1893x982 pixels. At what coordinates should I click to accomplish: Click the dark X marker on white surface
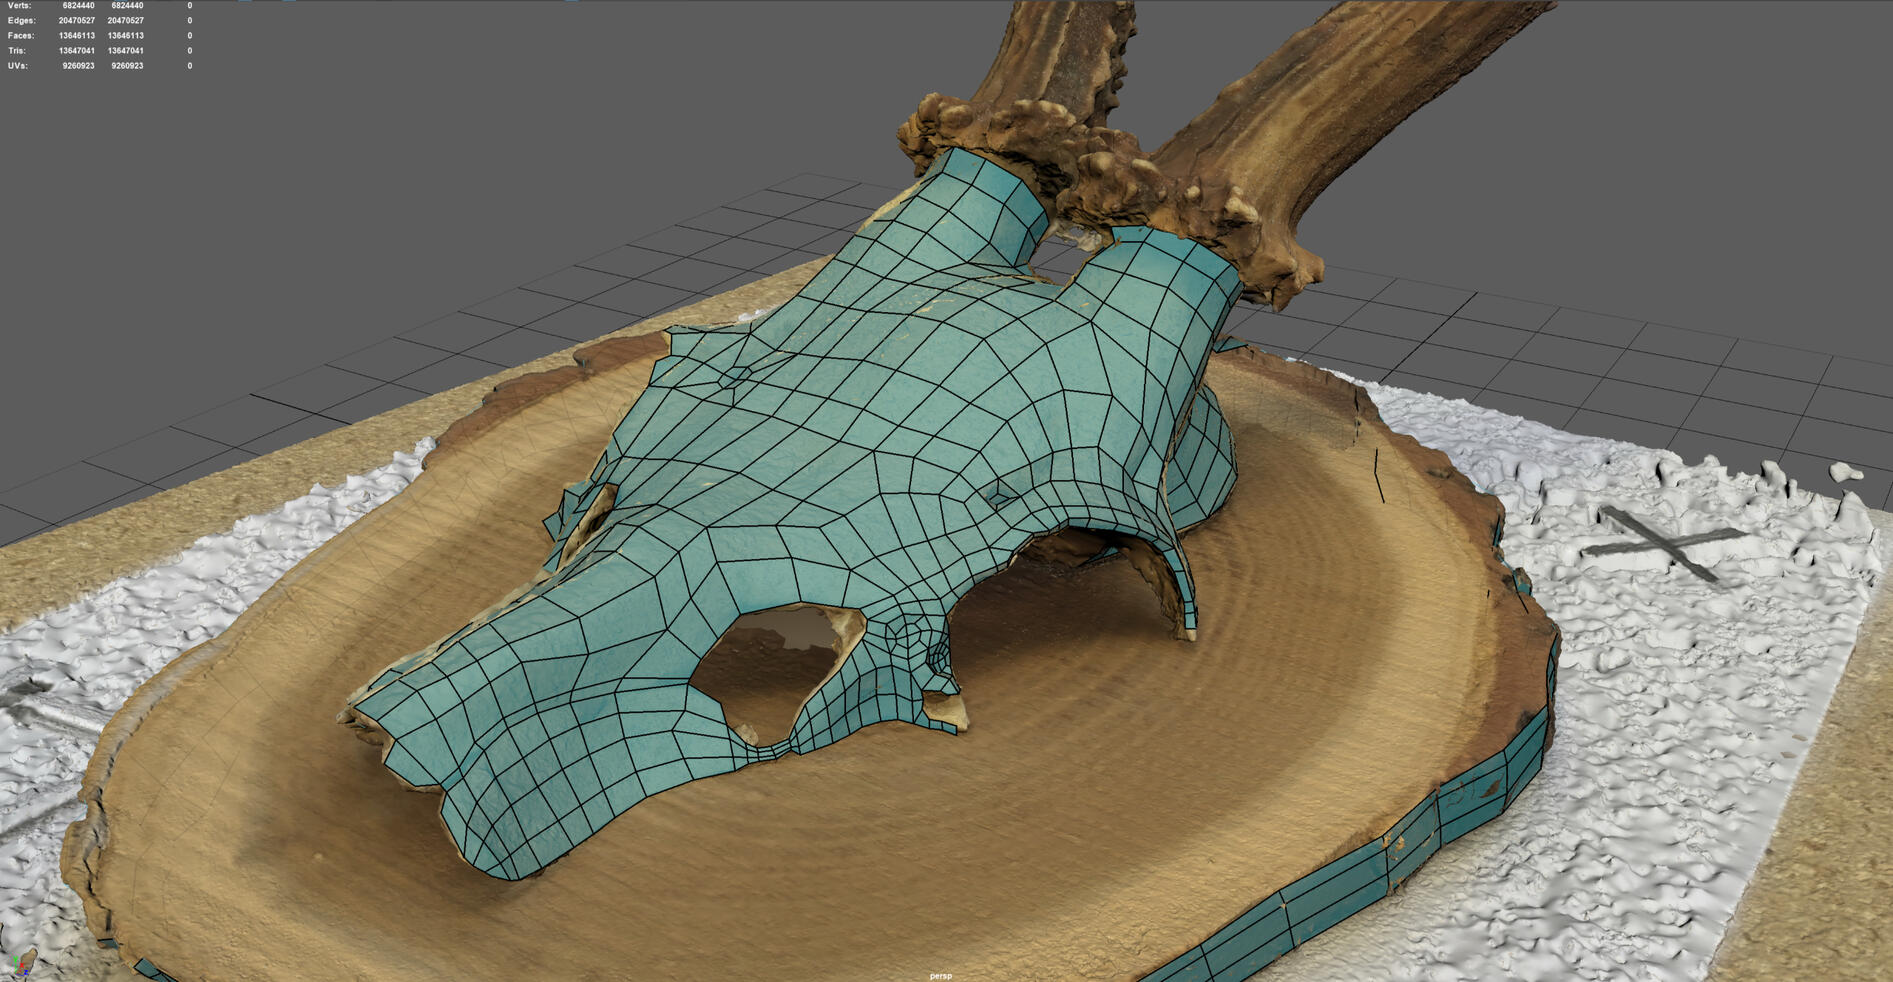coord(1662,542)
